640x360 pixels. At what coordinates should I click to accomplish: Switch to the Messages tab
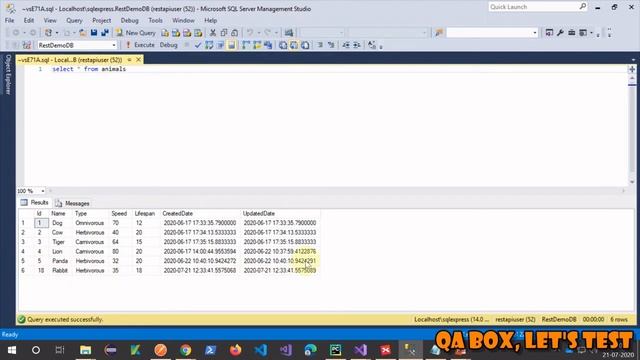click(x=73, y=203)
